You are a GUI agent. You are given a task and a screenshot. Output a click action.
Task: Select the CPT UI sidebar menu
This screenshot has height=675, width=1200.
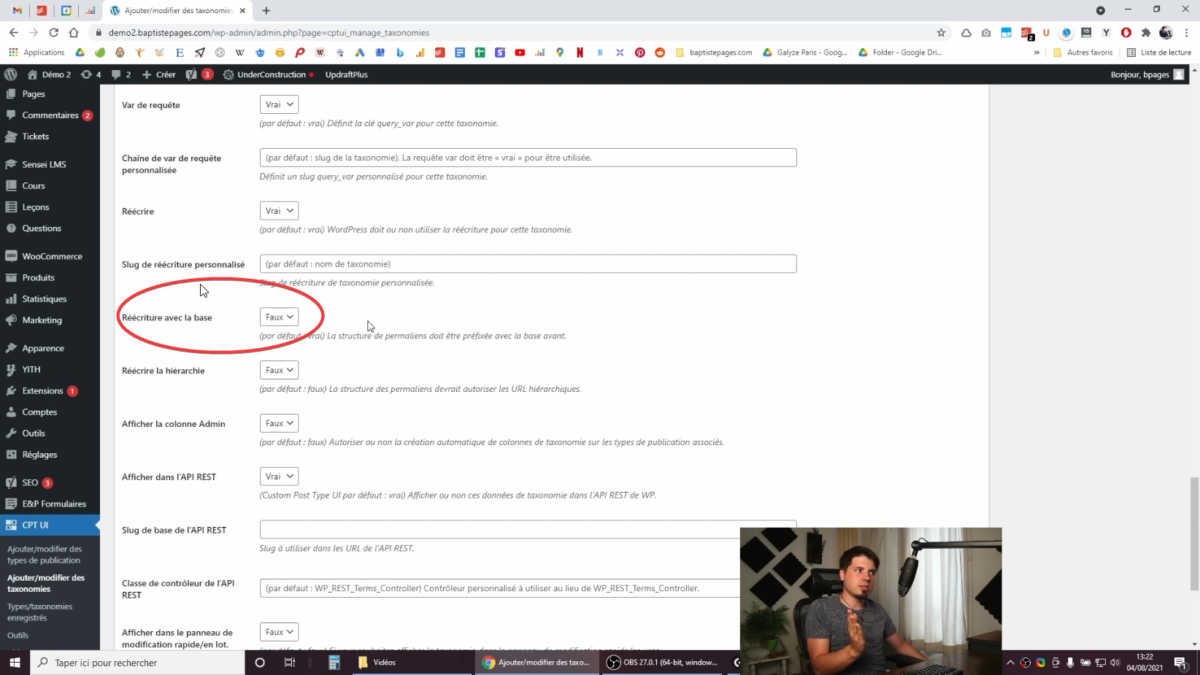(x=35, y=525)
